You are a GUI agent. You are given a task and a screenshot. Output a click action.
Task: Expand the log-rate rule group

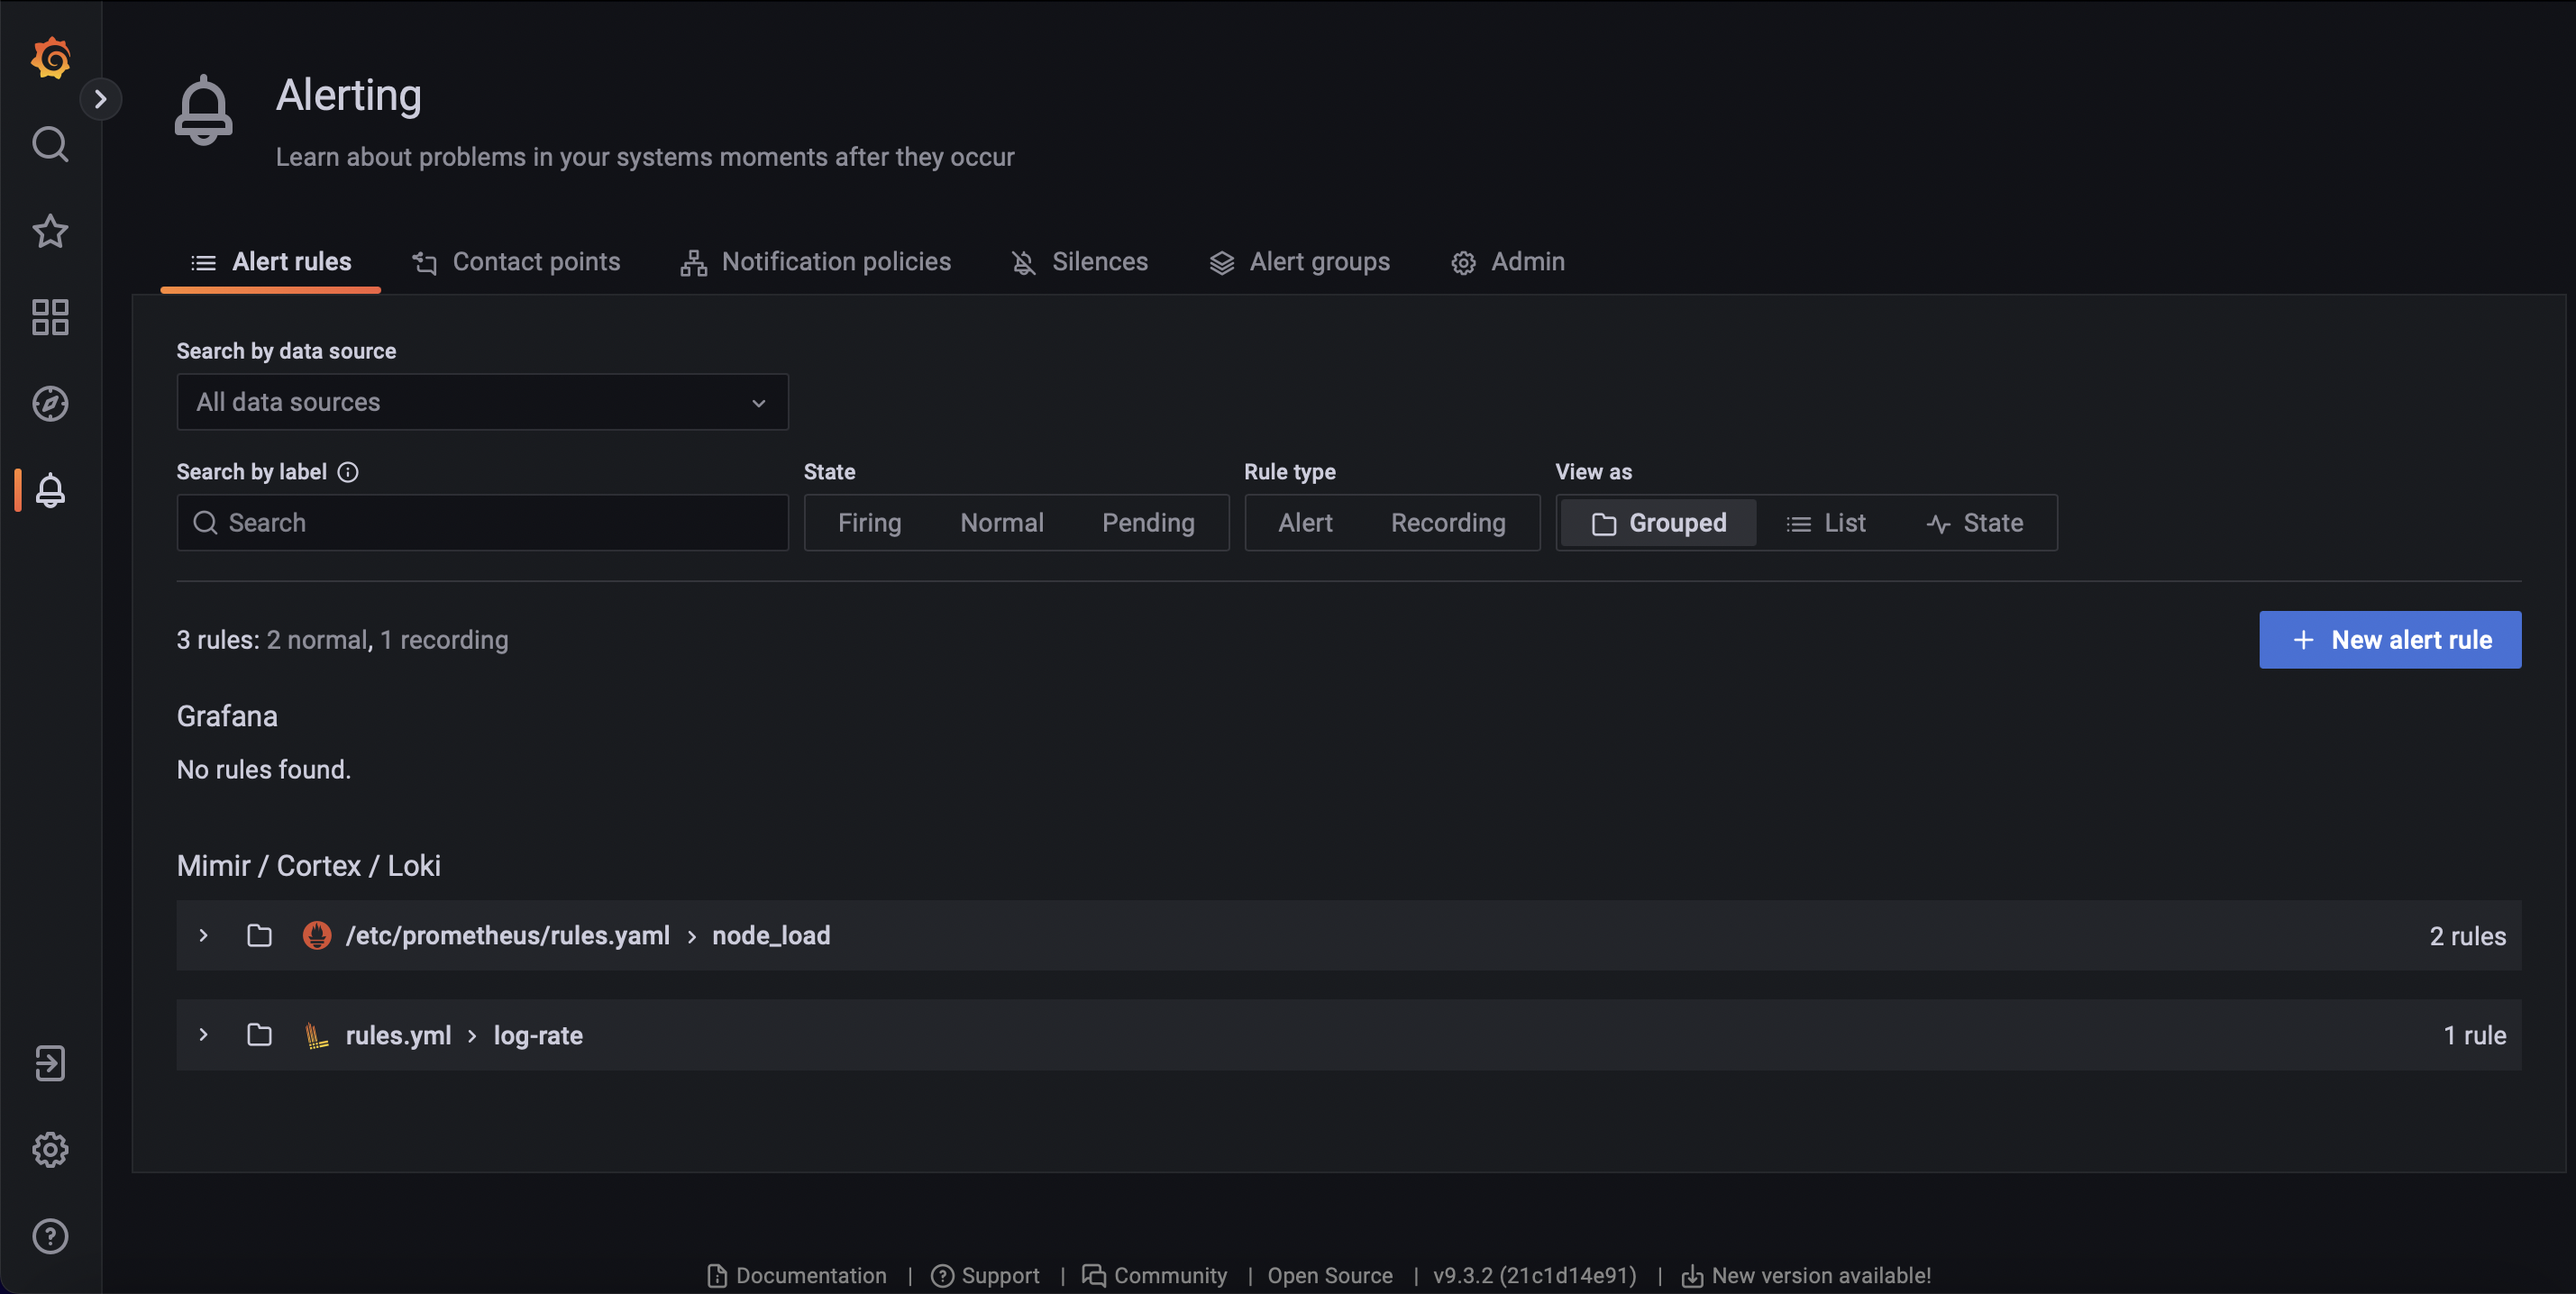pyautogui.click(x=201, y=1034)
